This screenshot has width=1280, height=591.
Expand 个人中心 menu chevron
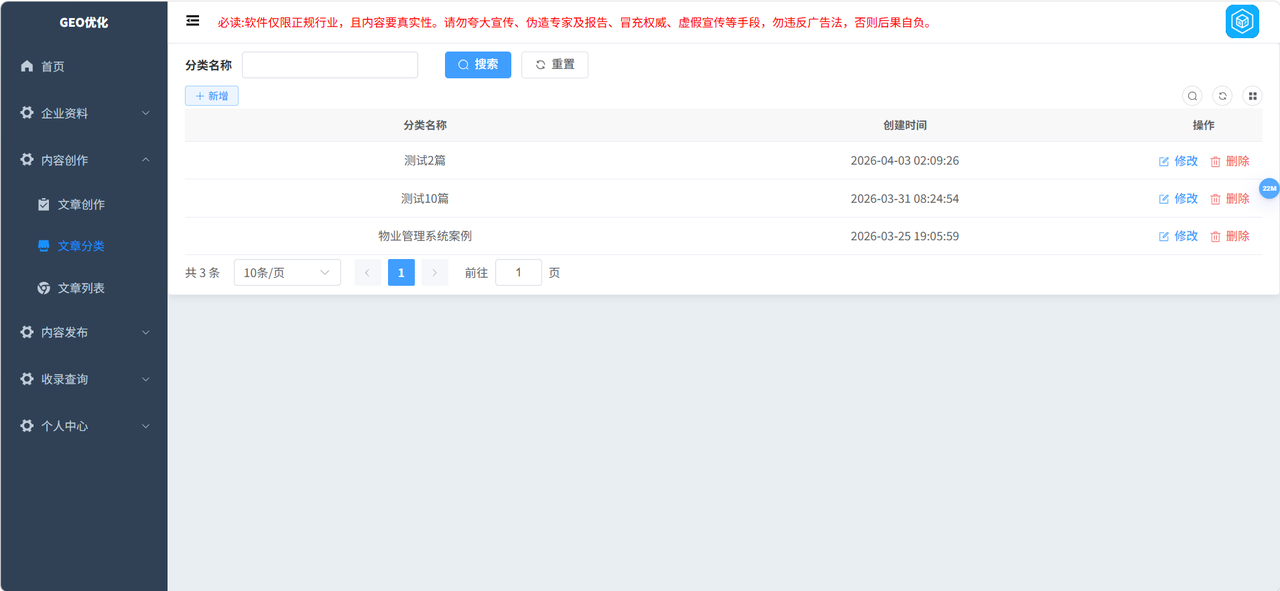[146, 426]
